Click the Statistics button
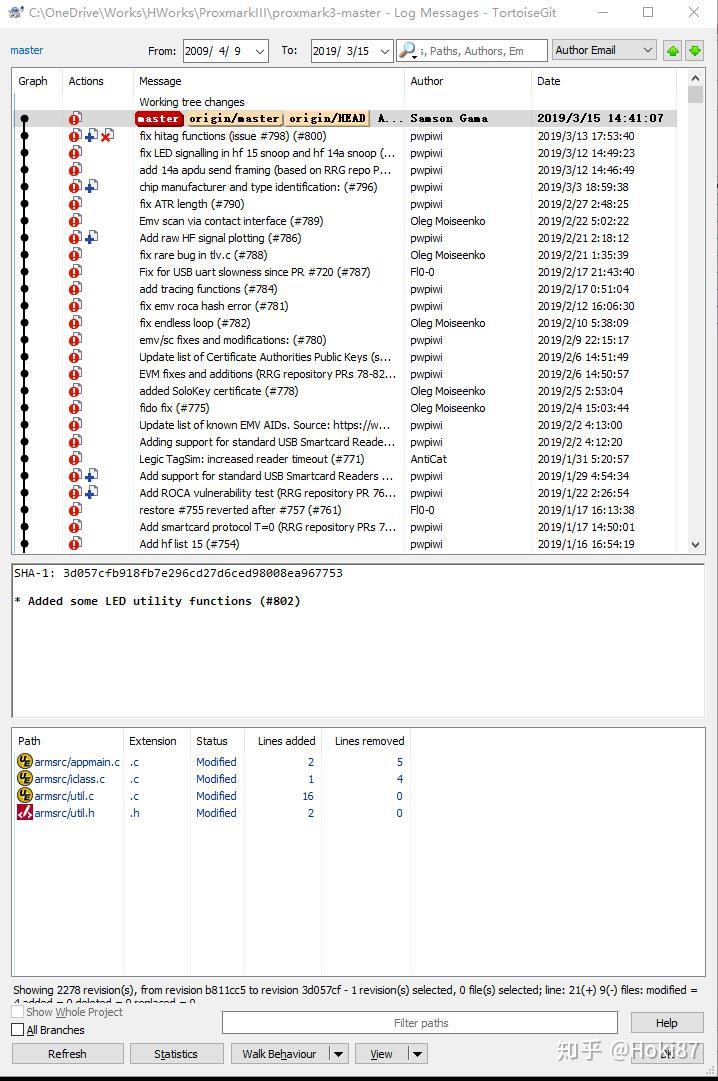718x1081 pixels. (176, 1053)
